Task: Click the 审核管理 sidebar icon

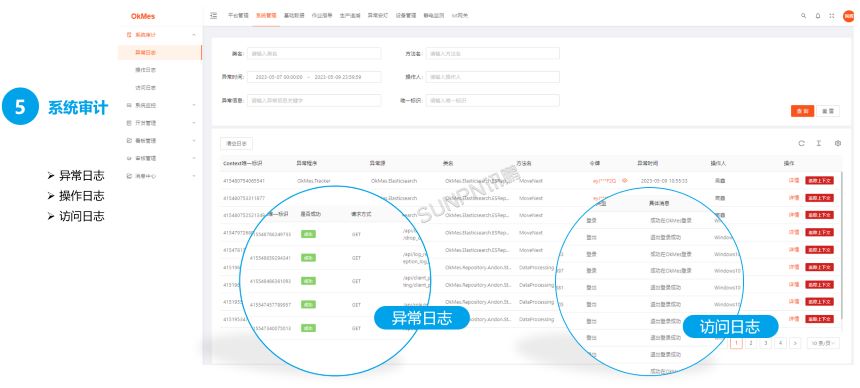Action: pos(129,158)
